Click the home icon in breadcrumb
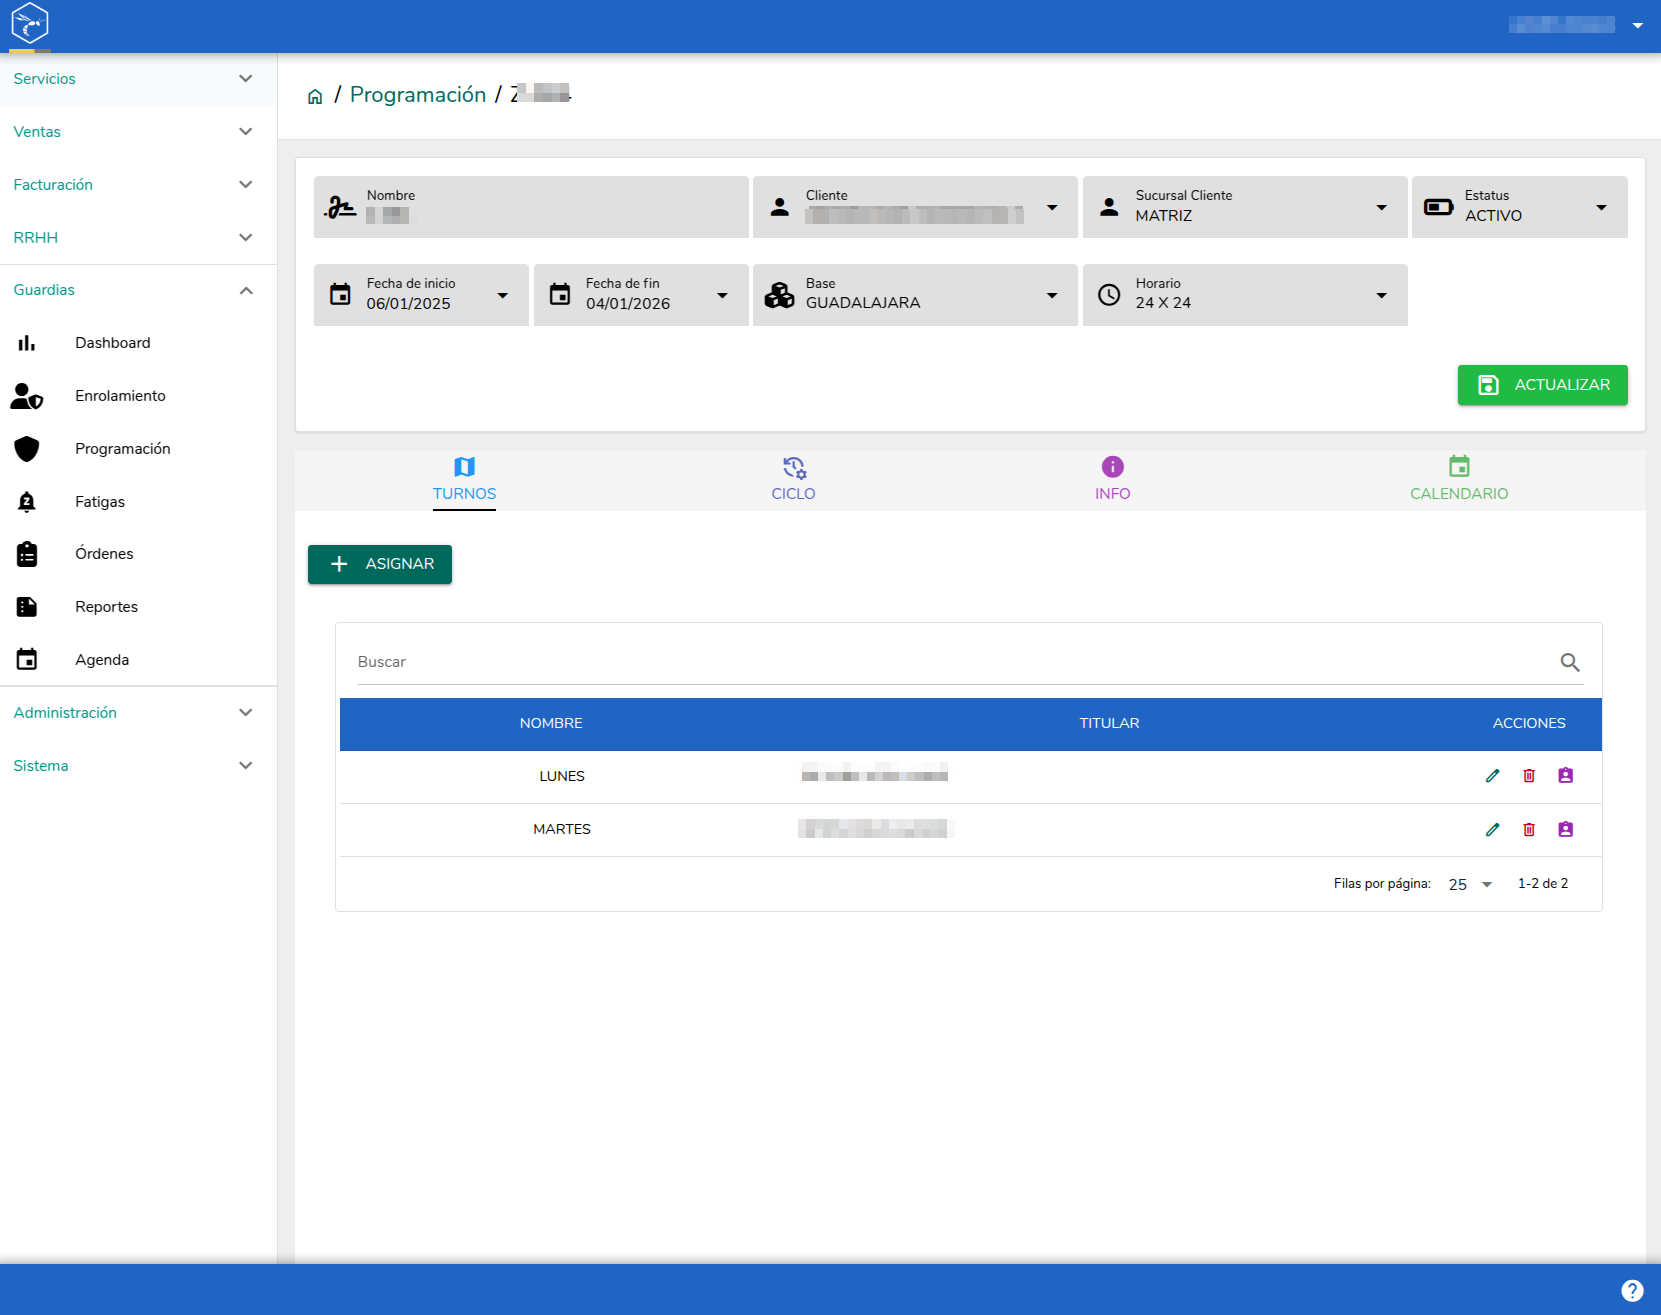Screen dimensions: 1661x1315 tap(315, 96)
